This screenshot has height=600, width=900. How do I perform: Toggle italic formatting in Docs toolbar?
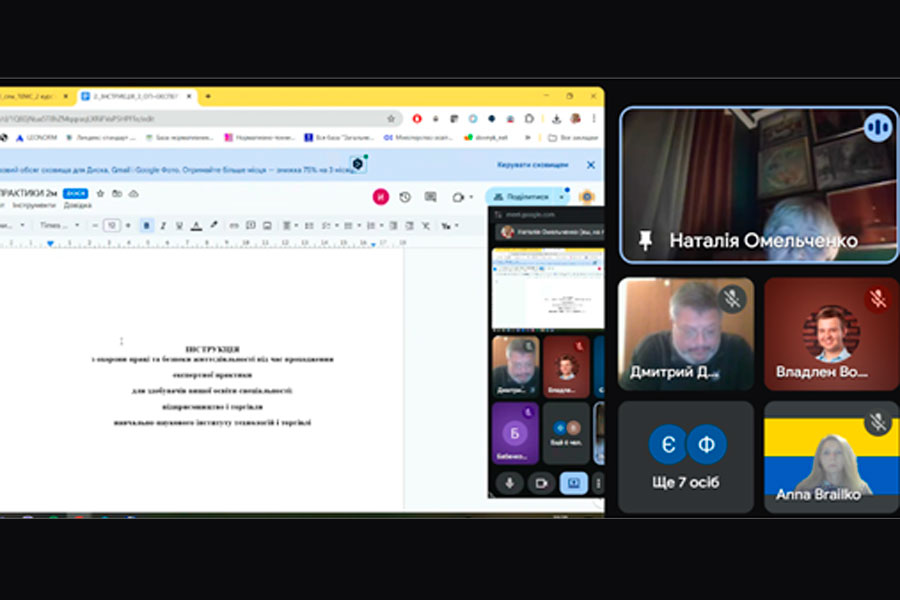(163, 226)
